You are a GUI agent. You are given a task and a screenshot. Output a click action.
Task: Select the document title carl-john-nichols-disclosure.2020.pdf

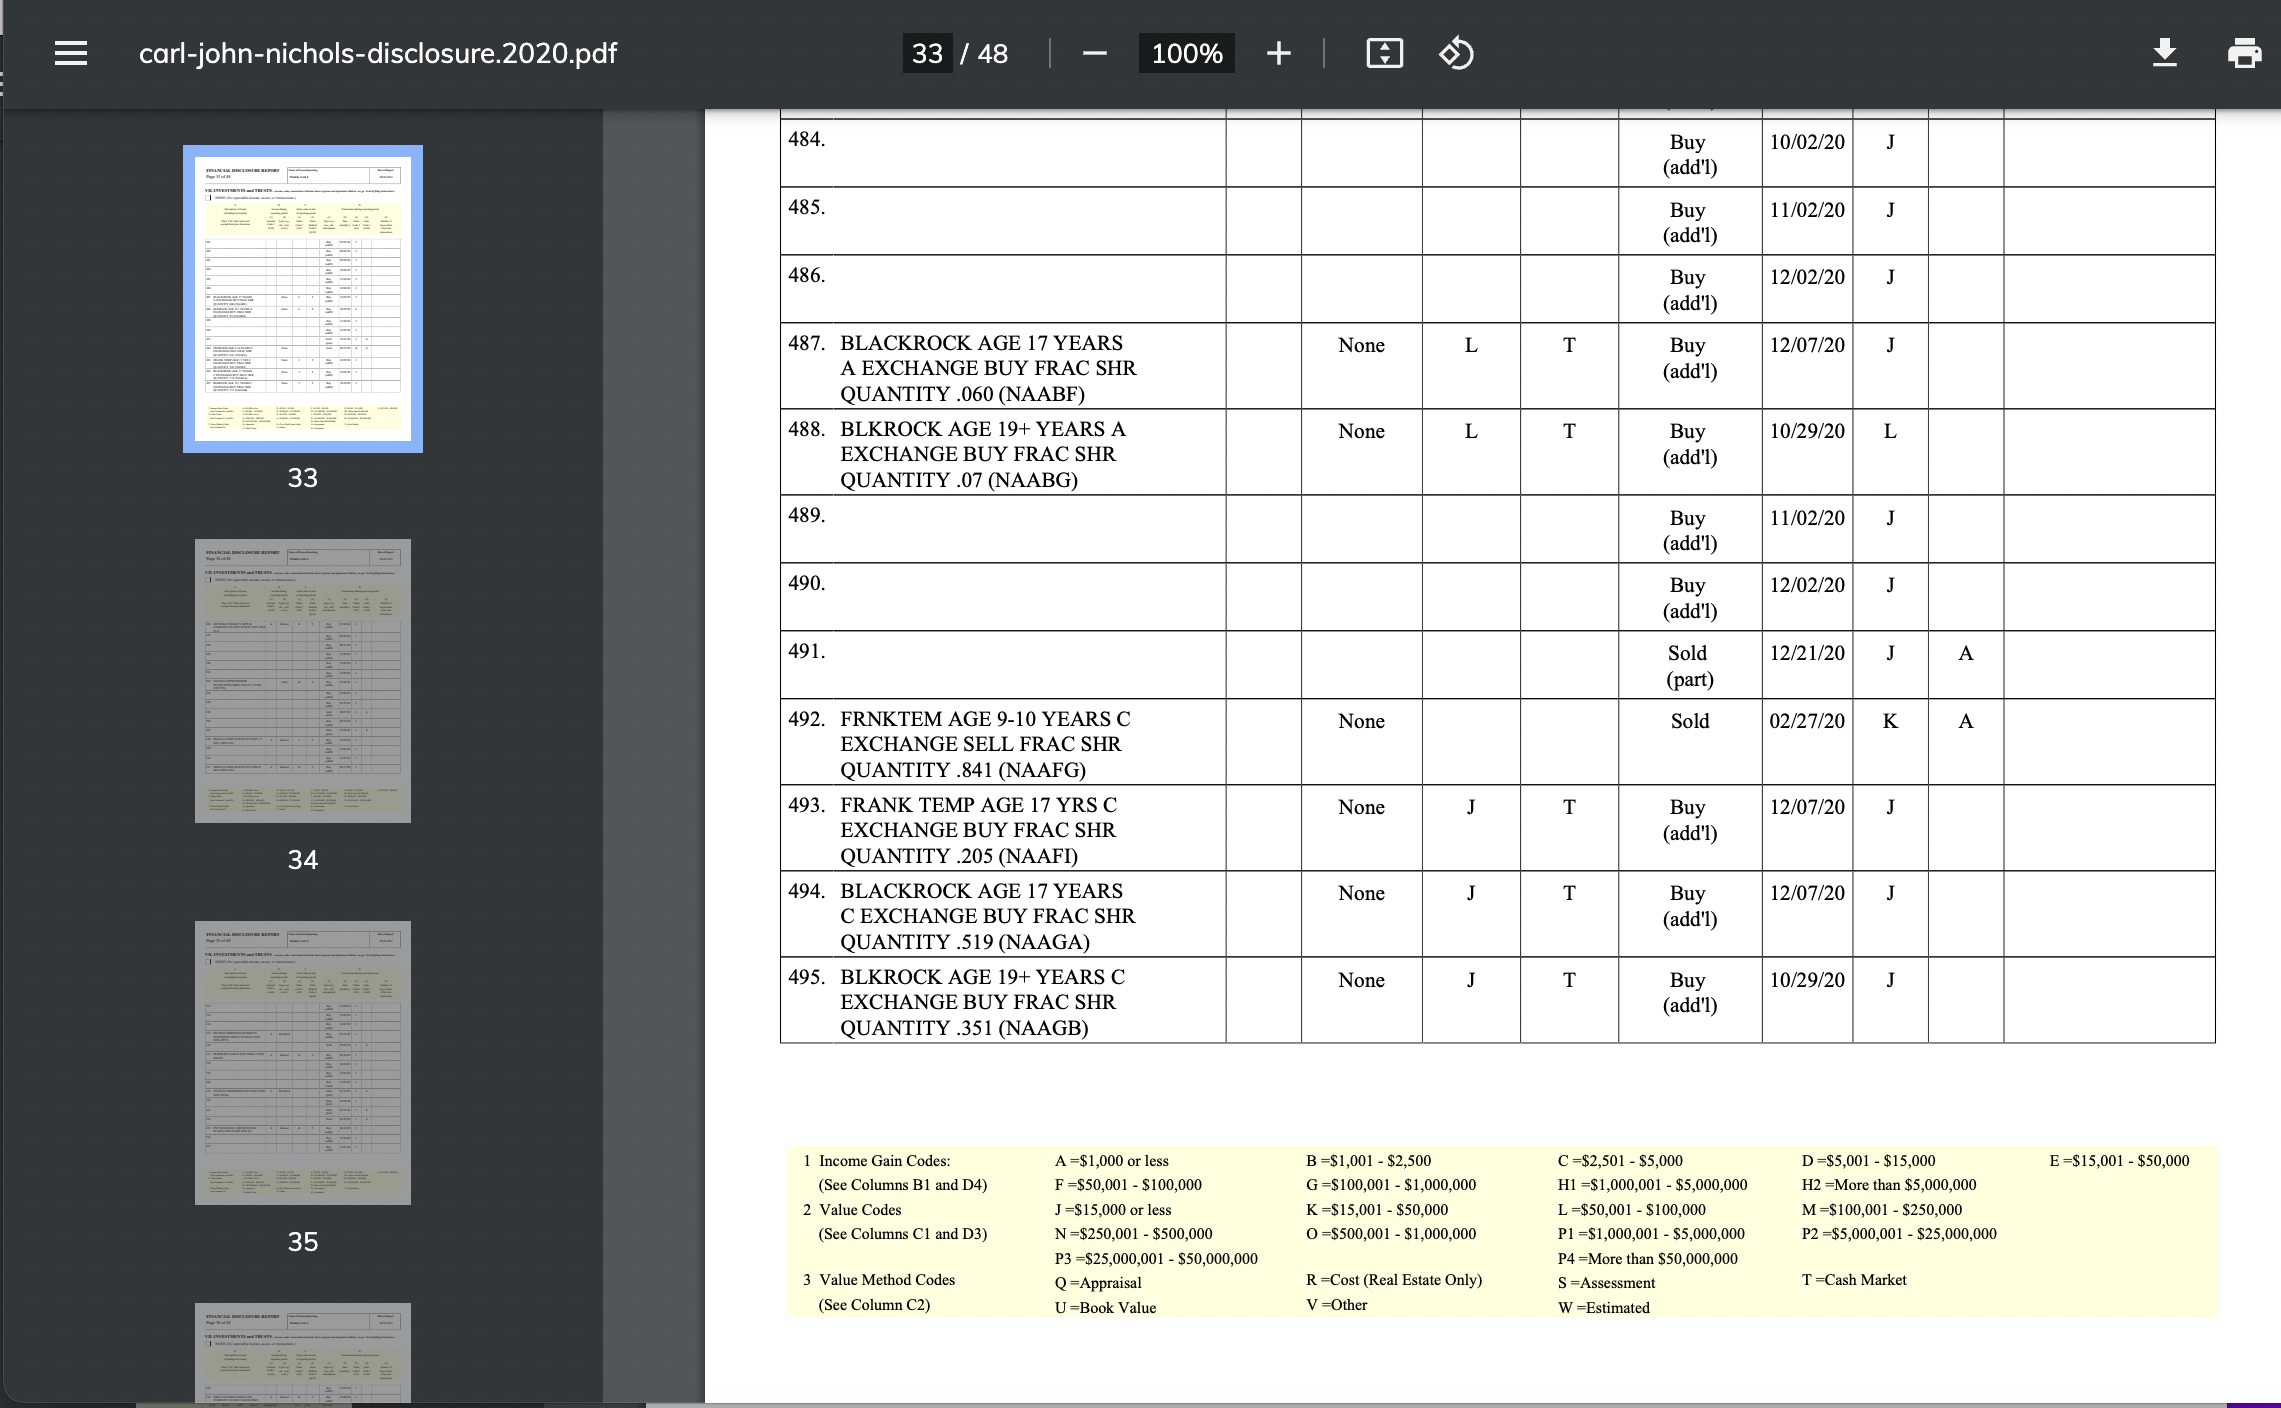(x=378, y=53)
